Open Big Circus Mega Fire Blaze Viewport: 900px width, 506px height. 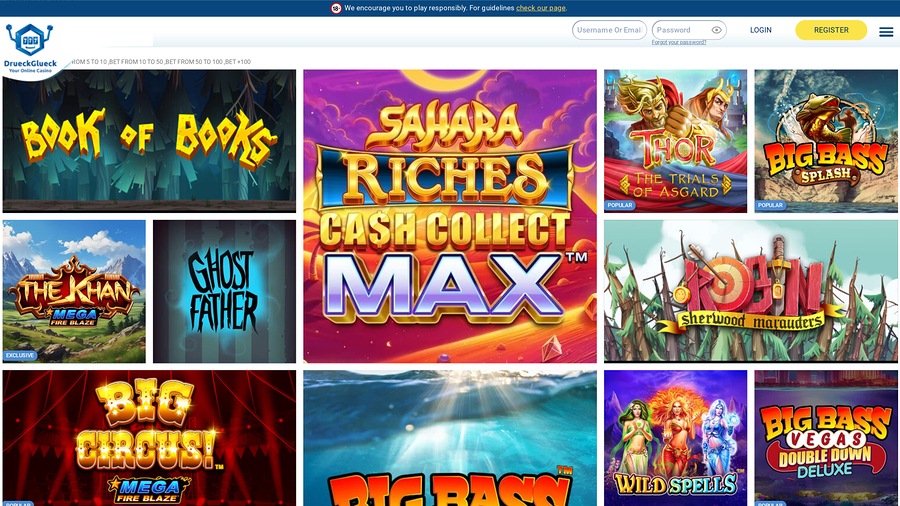coord(149,438)
